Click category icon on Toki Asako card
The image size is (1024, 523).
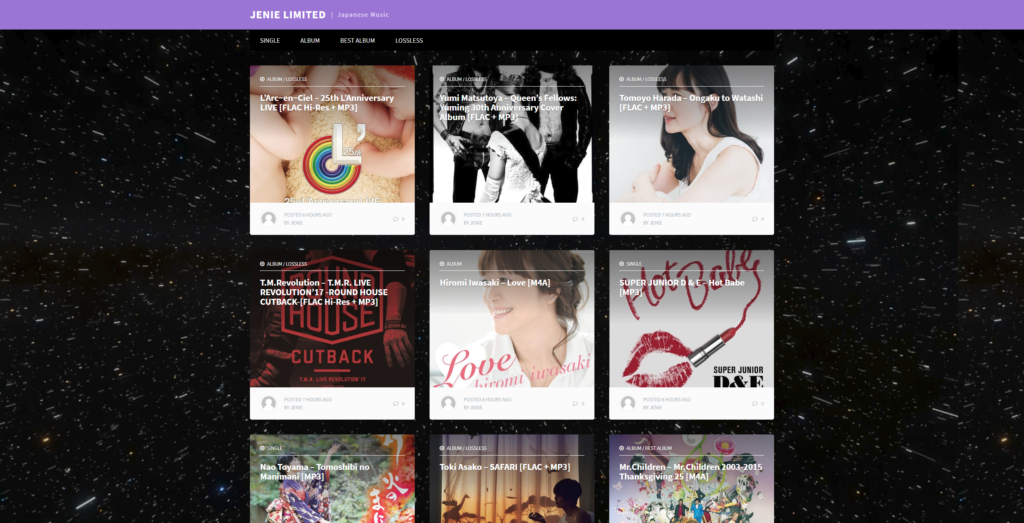(x=442, y=448)
